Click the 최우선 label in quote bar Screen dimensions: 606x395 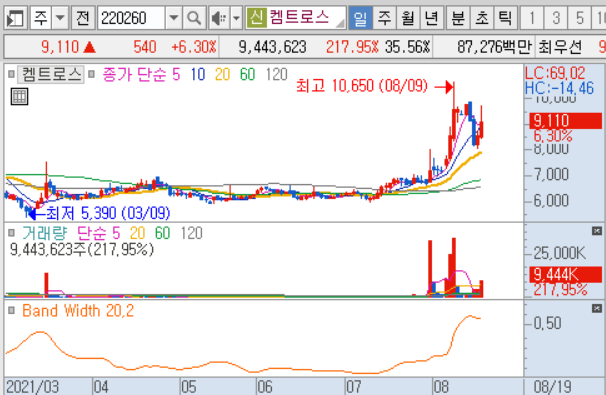click(560, 47)
